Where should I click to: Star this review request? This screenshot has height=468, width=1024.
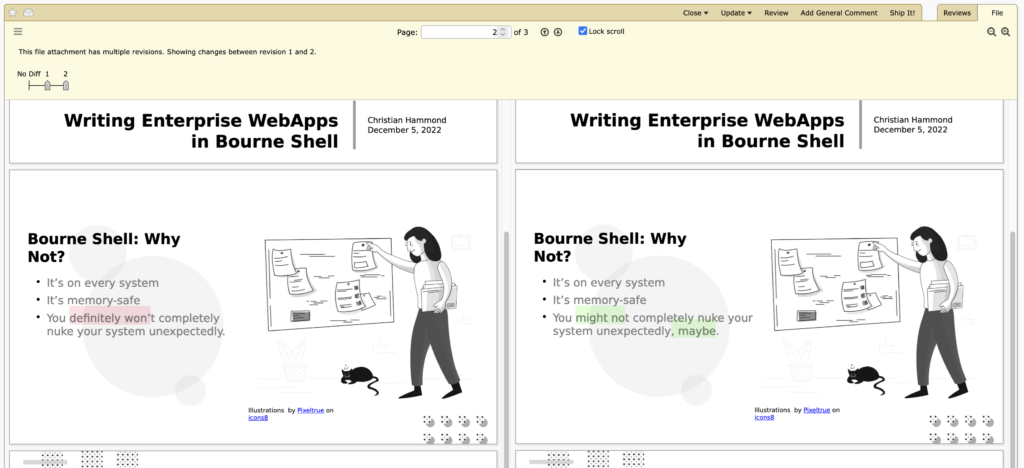pos(12,12)
